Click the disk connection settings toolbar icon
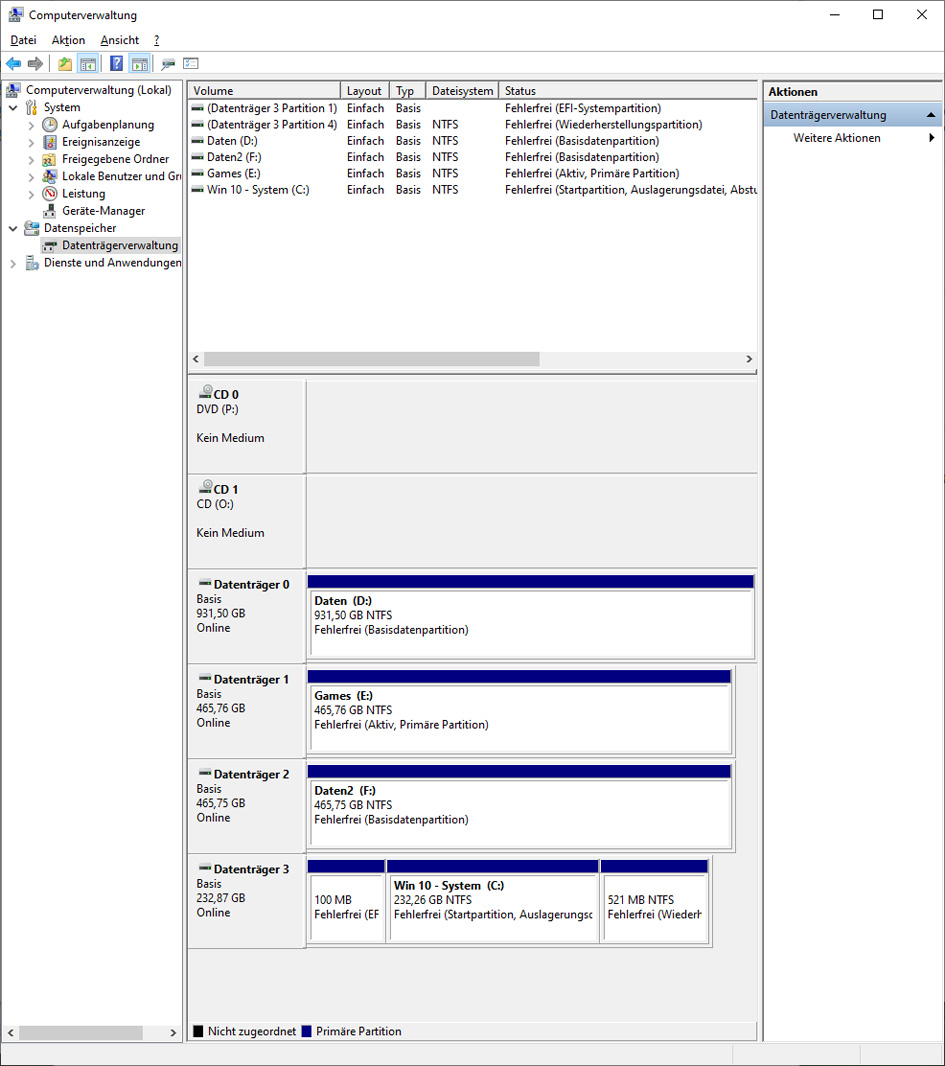The height and width of the screenshot is (1066, 945). [x=168, y=64]
